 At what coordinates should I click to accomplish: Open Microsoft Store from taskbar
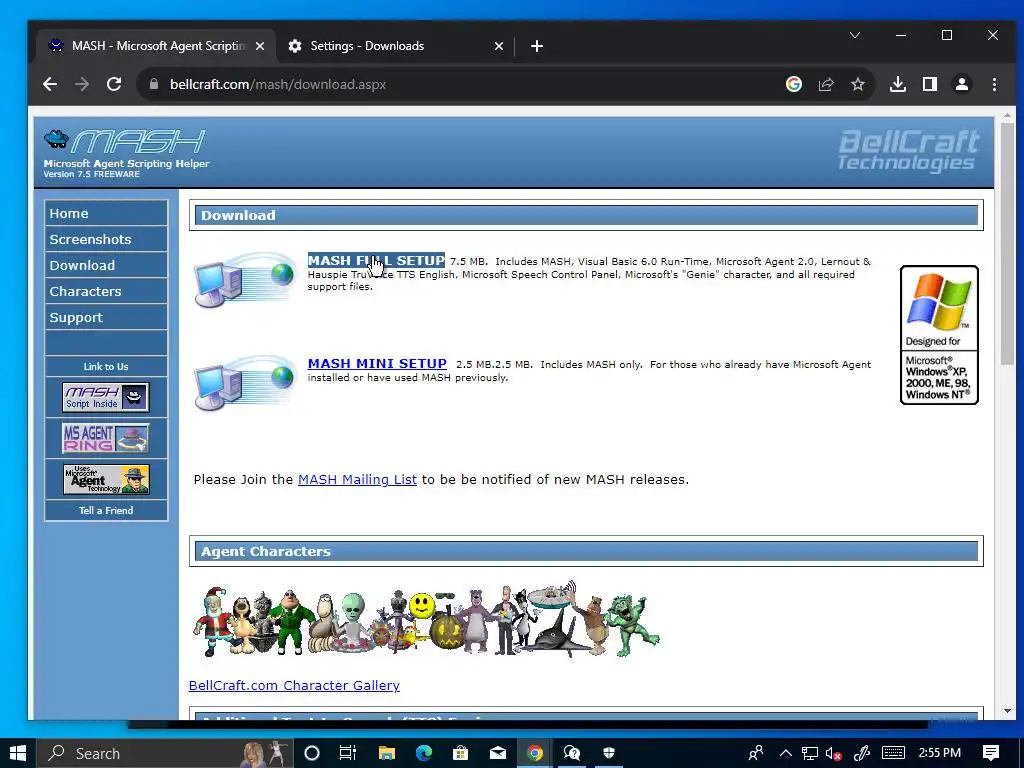point(460,753)
